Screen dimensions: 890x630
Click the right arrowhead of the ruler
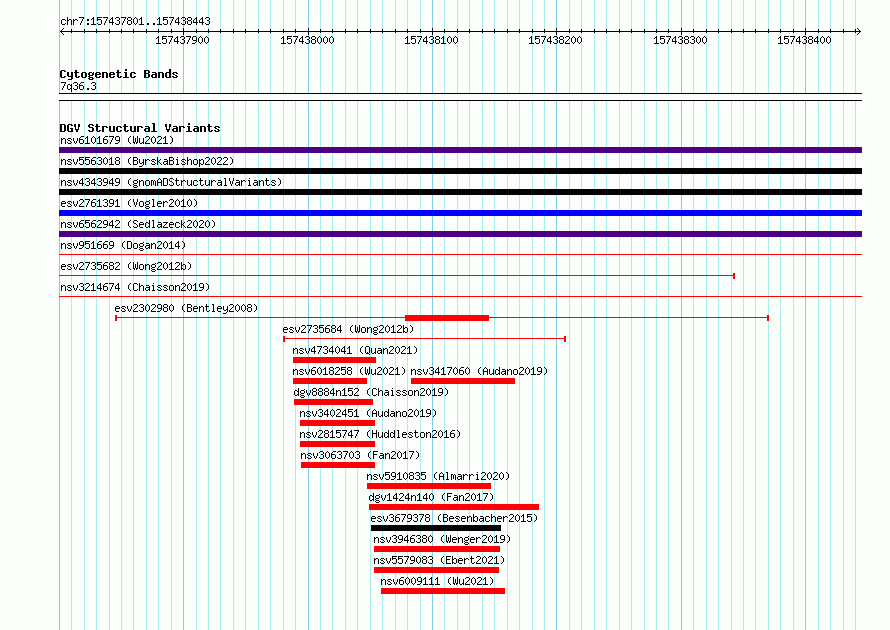[x=859, y=31]
